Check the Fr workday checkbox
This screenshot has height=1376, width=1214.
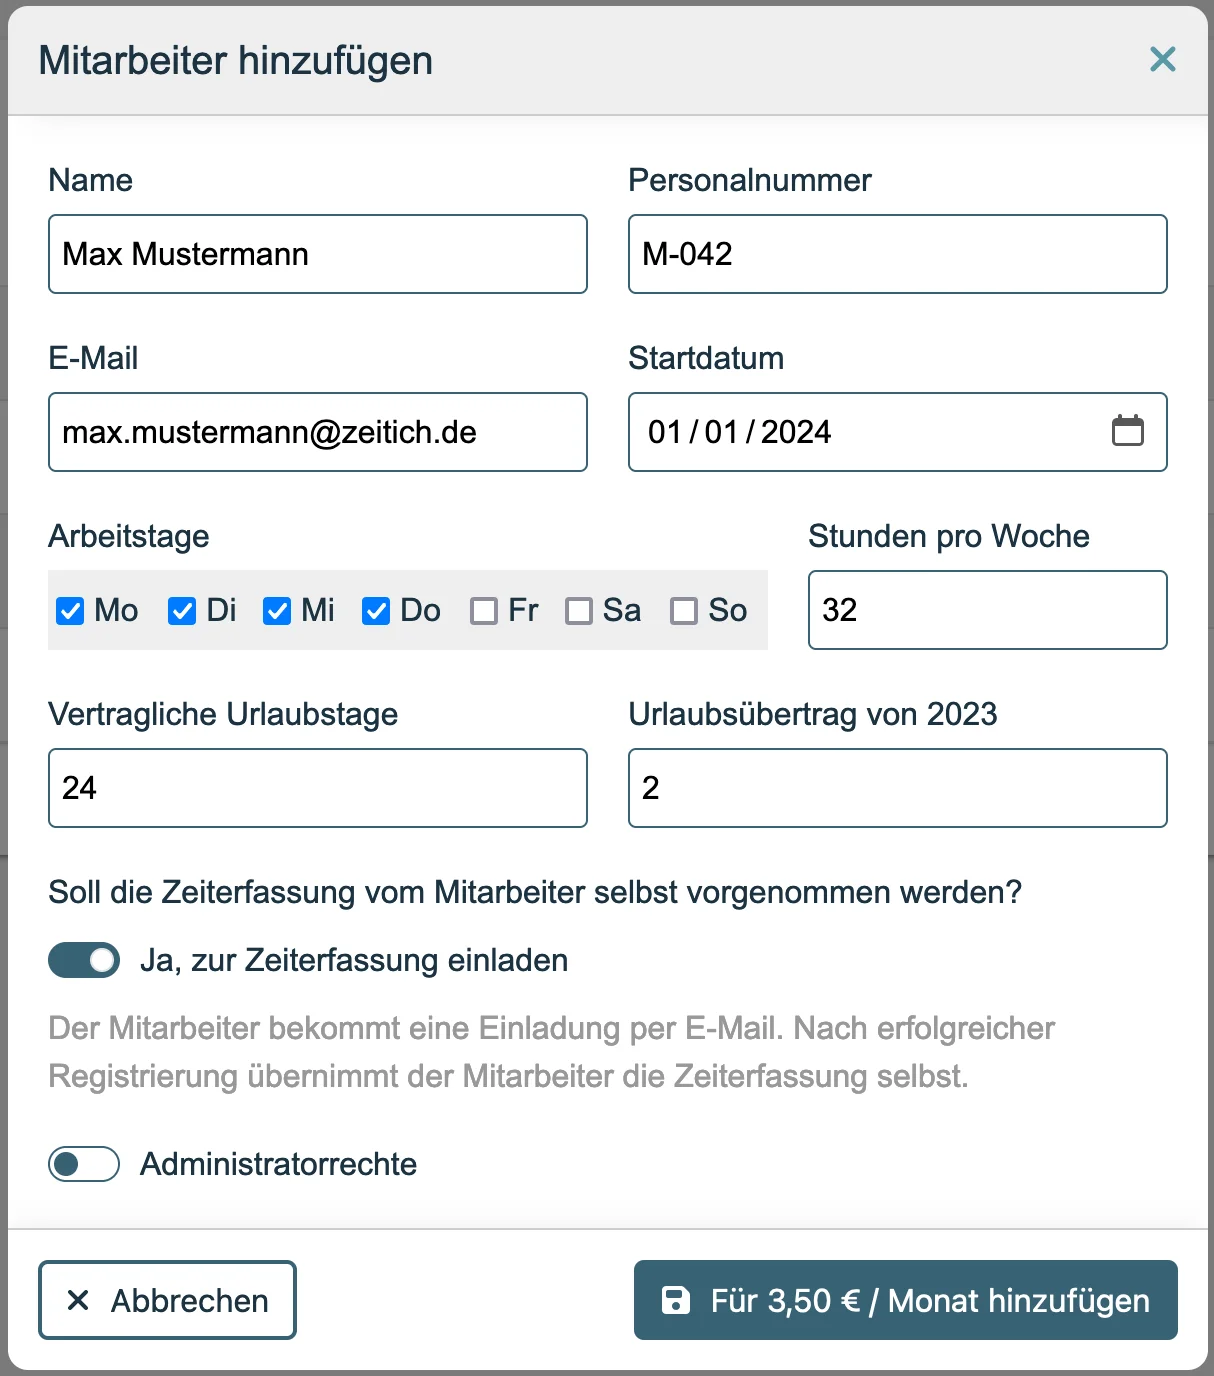point(484,611)
